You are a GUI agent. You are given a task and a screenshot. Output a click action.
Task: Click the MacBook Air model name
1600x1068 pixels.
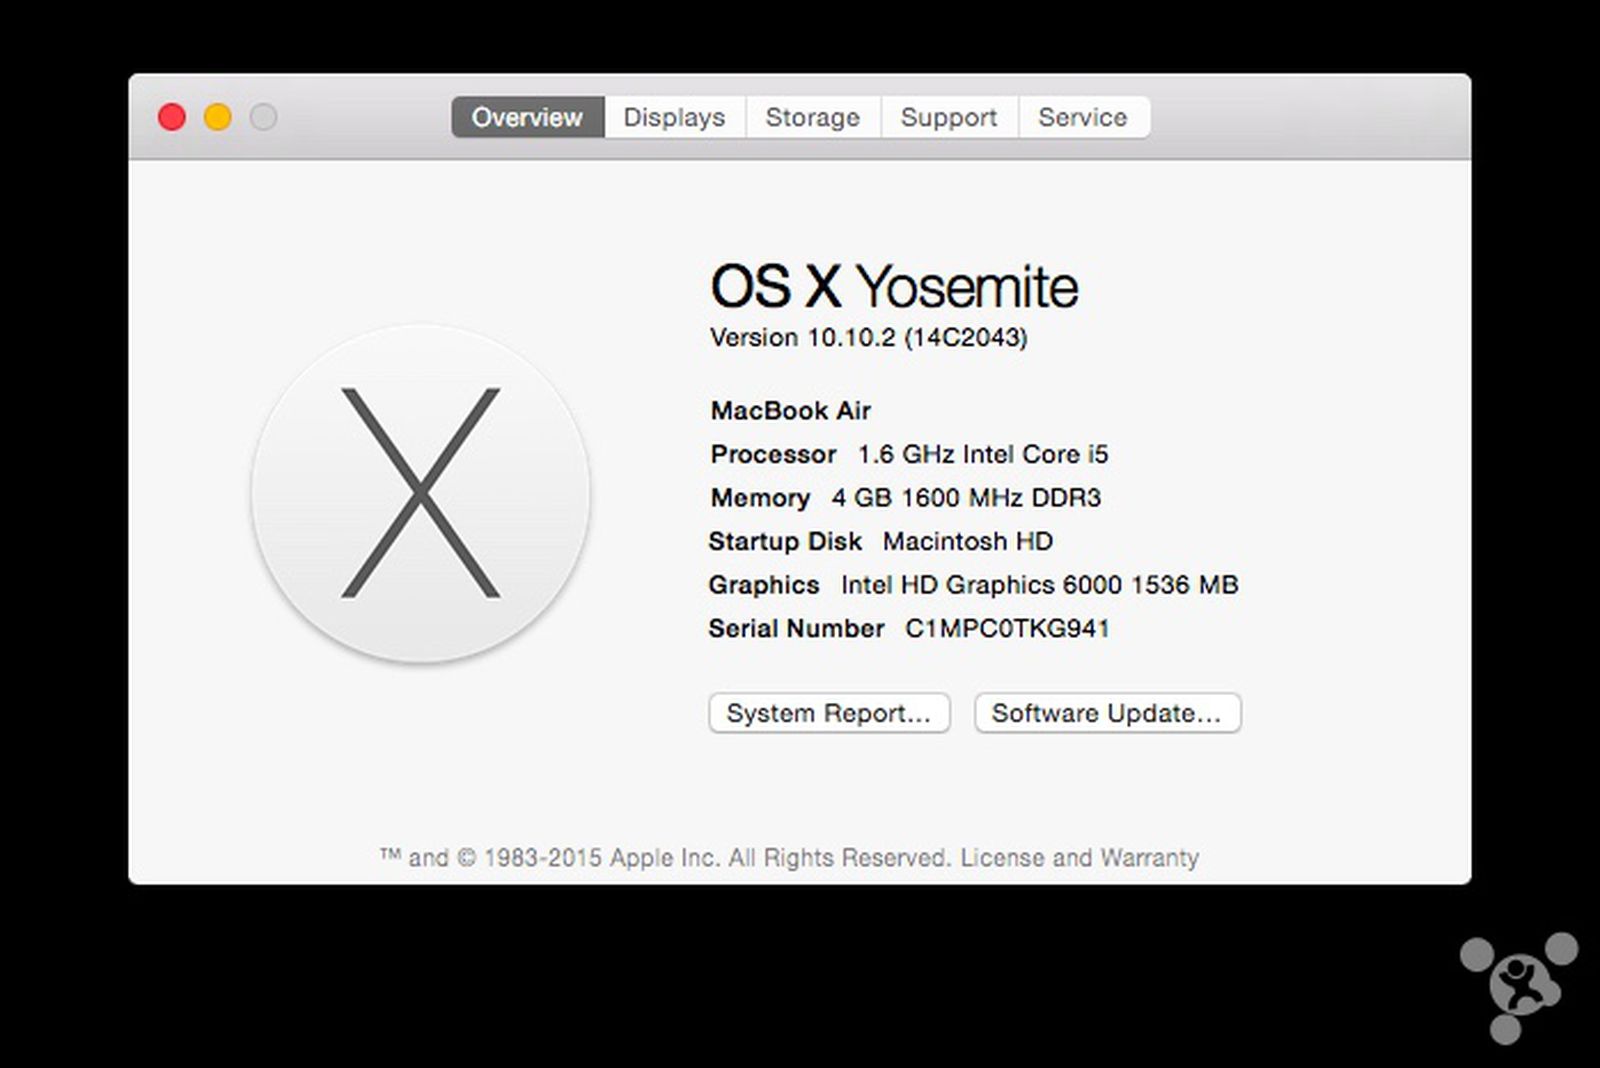coord(790,410)
